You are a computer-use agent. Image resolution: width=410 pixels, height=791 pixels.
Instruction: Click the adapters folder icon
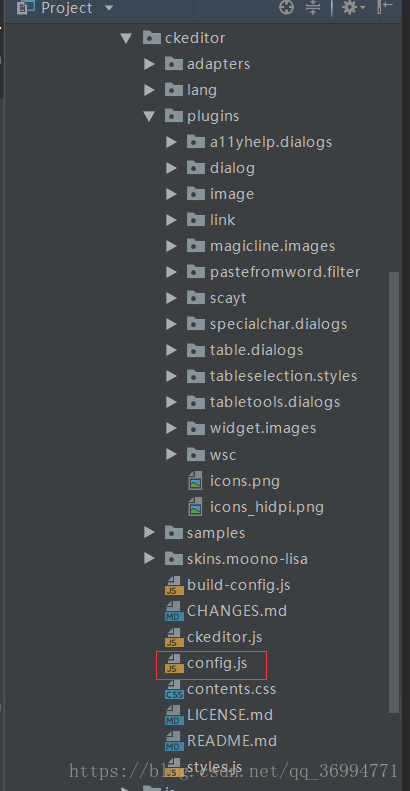tap(173, 64)
